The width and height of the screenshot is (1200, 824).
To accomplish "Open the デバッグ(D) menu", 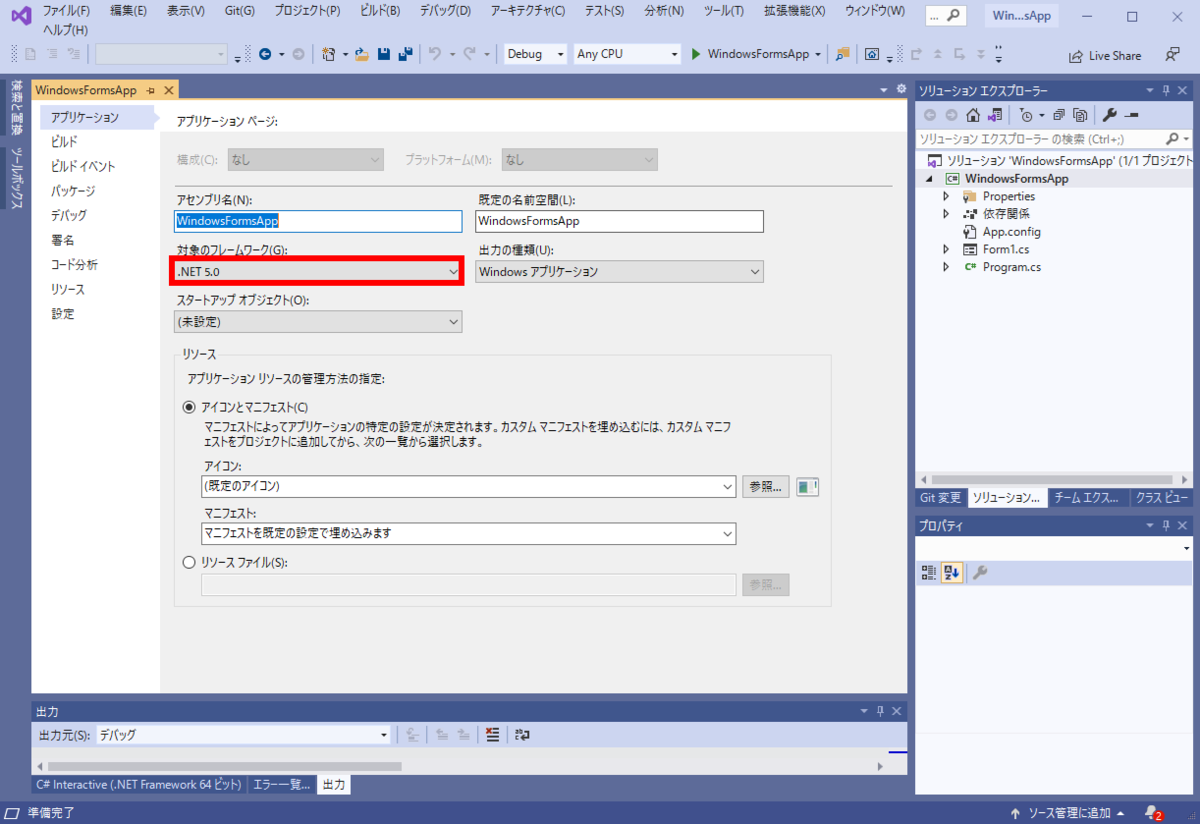I will pos(443,11).
